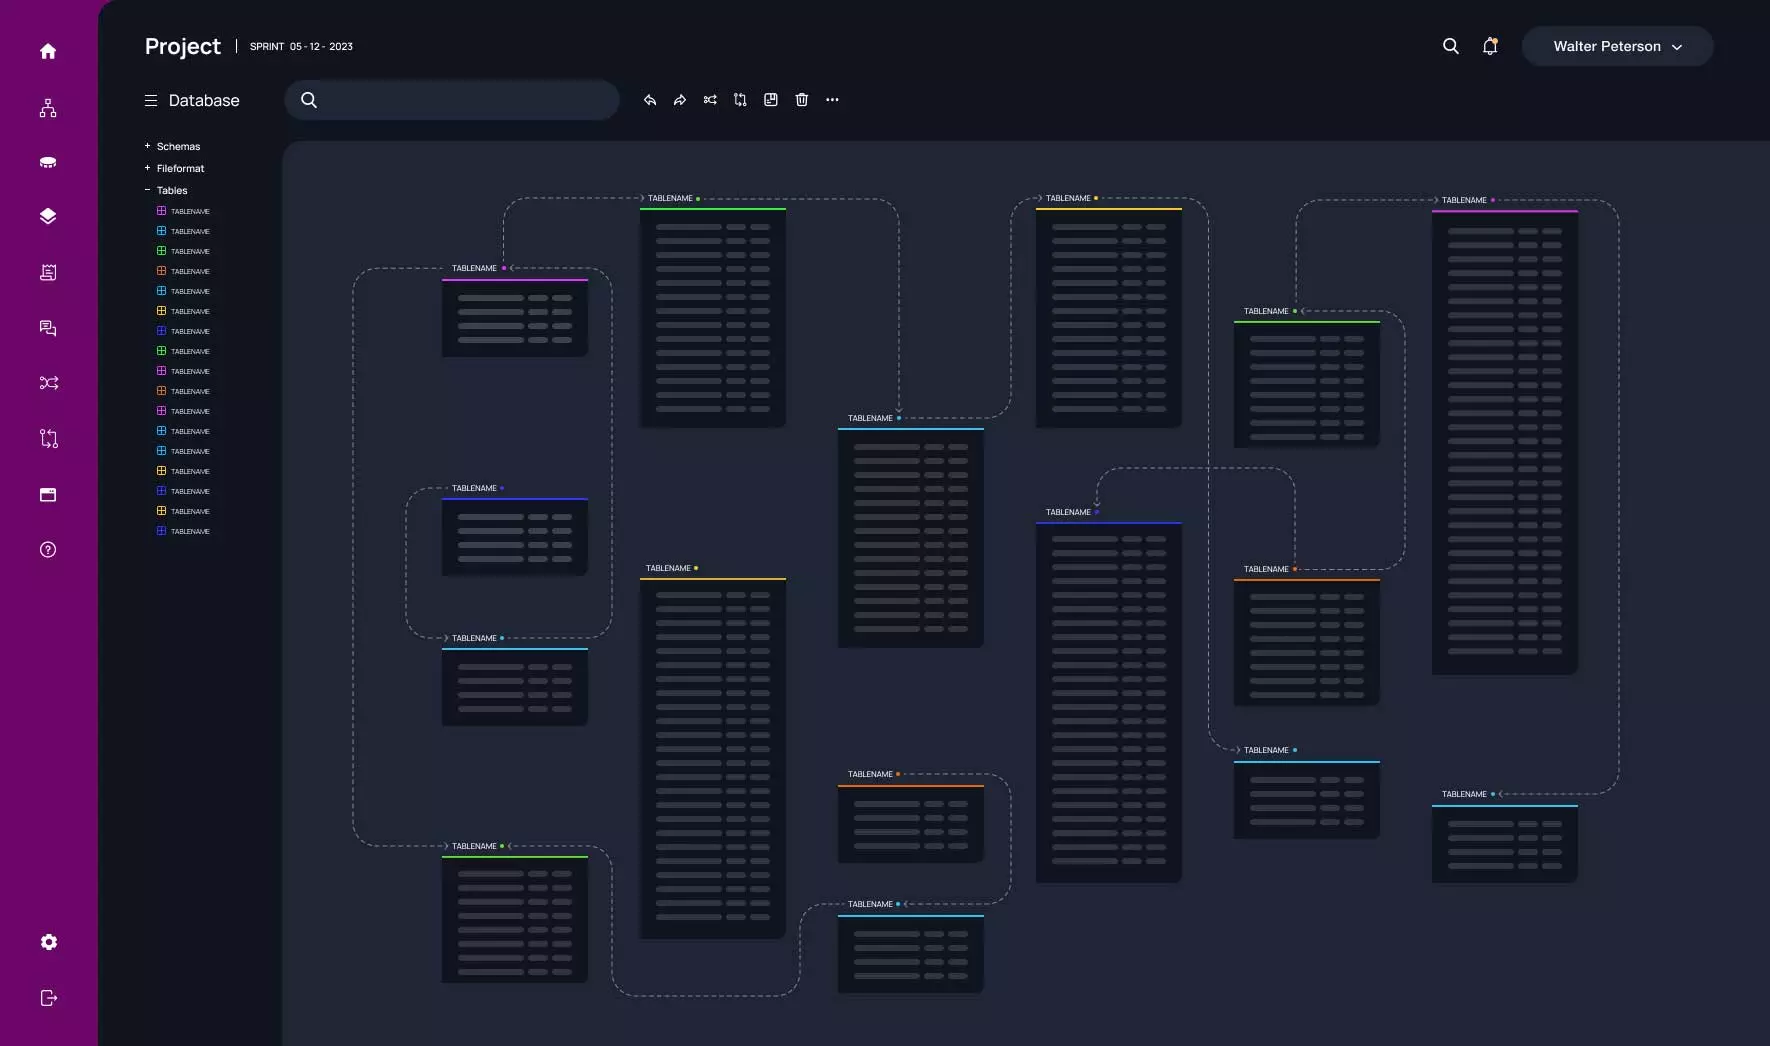Go to Home in the sidebar
1770x1046 pixels.
48,51
